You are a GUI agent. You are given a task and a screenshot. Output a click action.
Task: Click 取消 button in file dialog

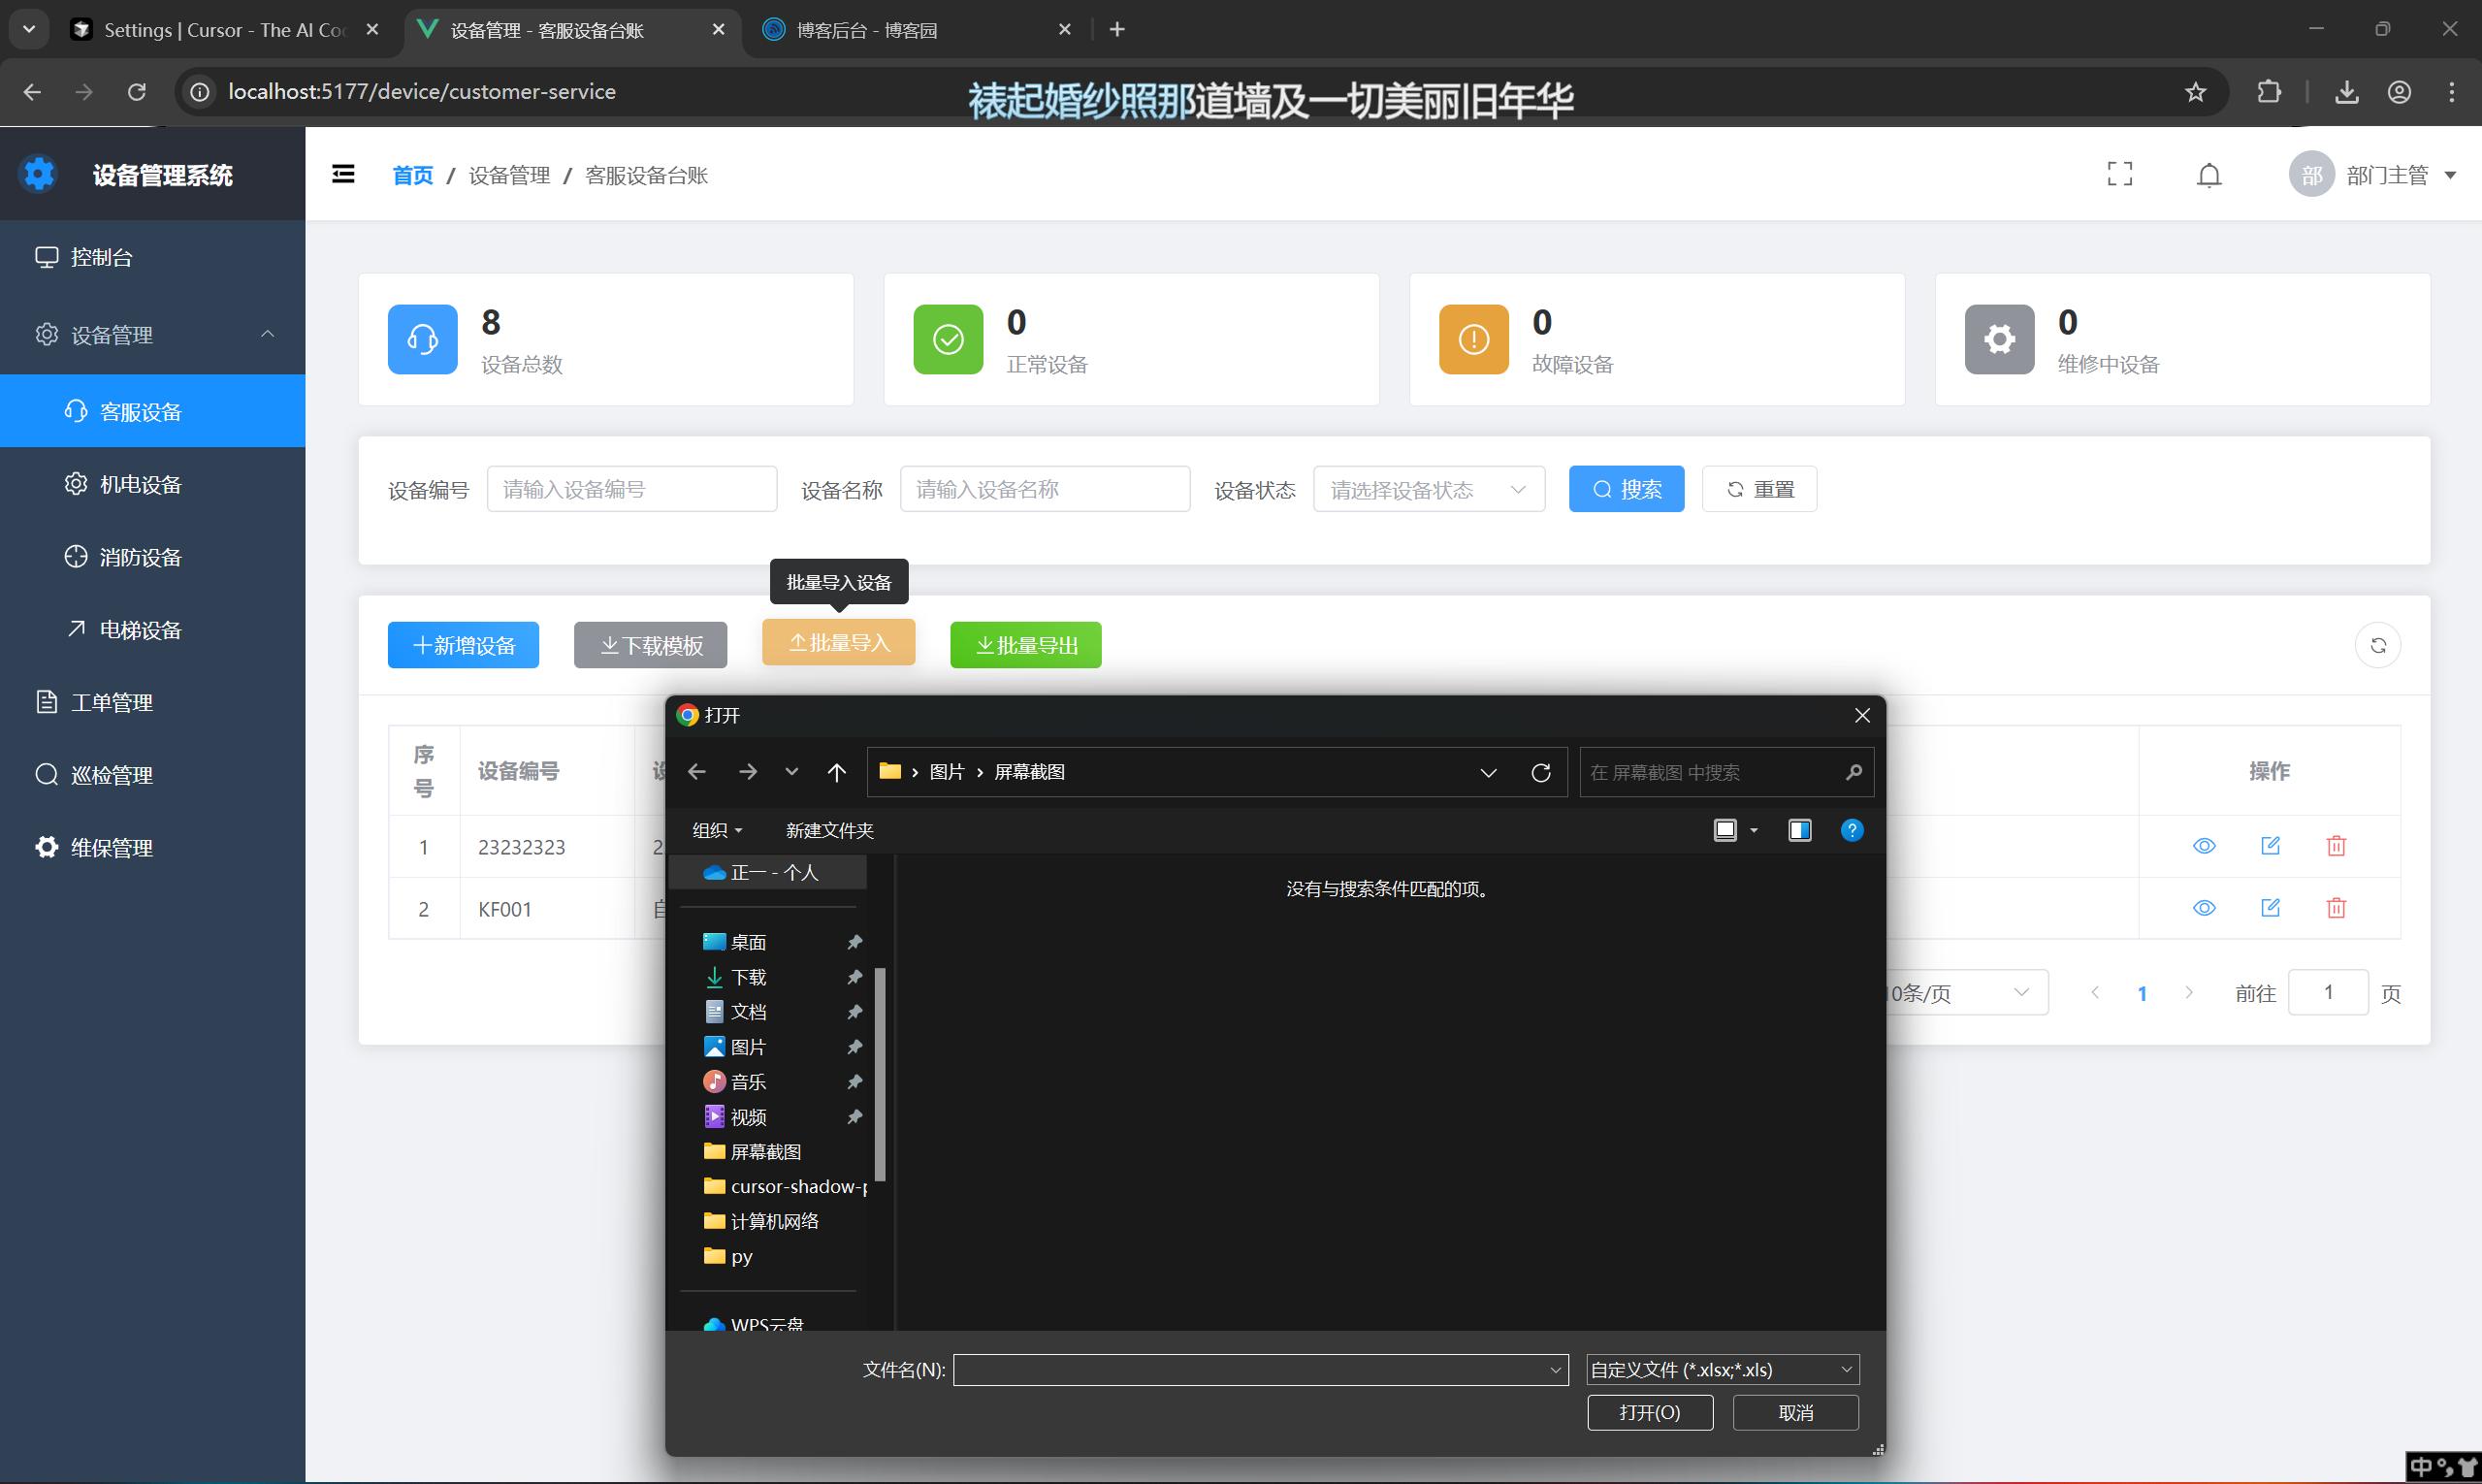(1794, 1412)
